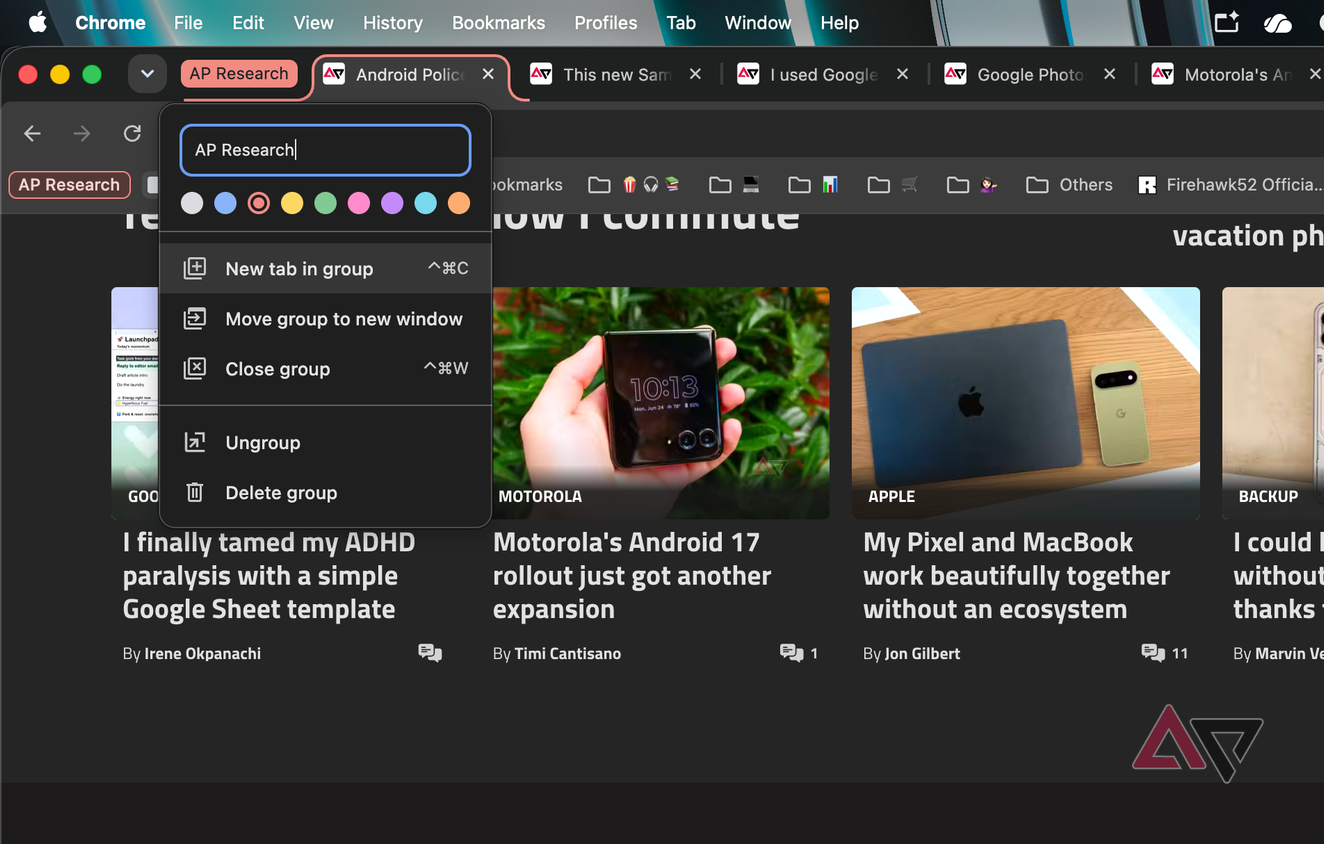The image size is (1324, 844).
Task: Close the Google Photo tab
Action: pos(1109,74)
